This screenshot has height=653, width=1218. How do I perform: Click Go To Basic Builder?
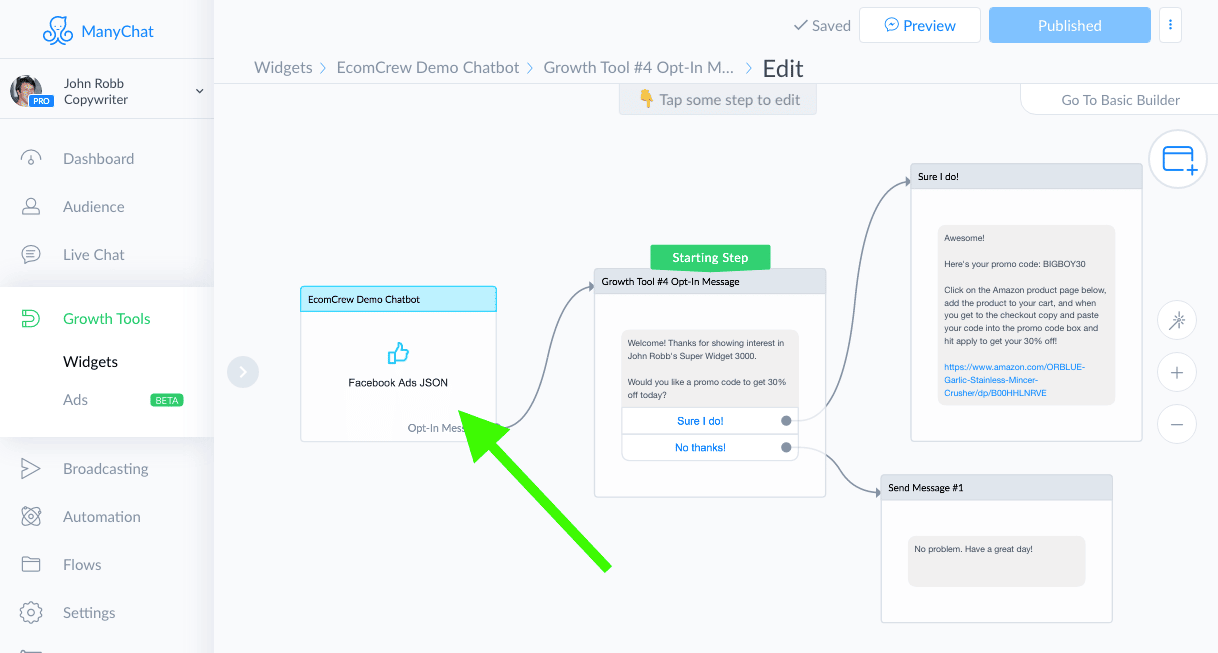tap(1120, 100)
